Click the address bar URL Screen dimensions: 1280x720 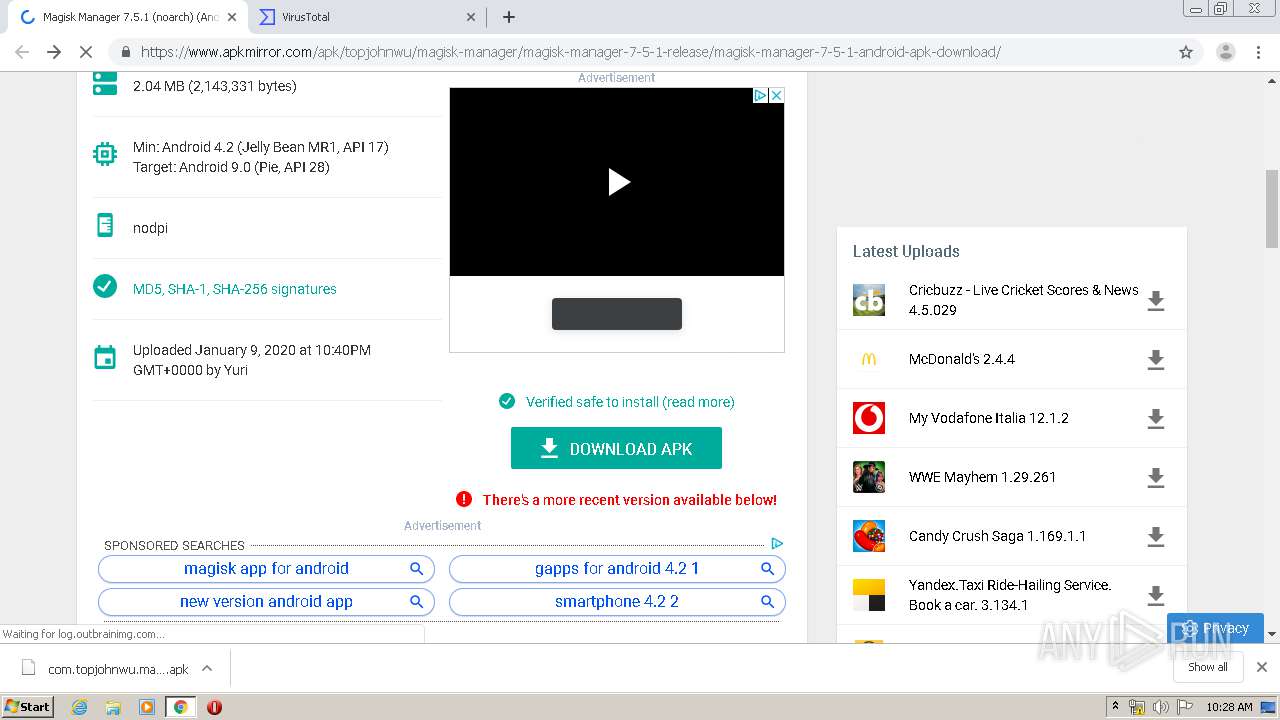[570, 52]
